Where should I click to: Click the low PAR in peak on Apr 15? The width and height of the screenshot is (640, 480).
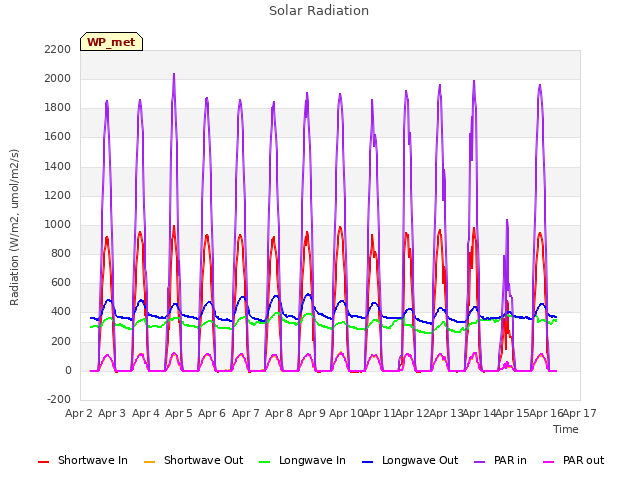click(507, 221)
